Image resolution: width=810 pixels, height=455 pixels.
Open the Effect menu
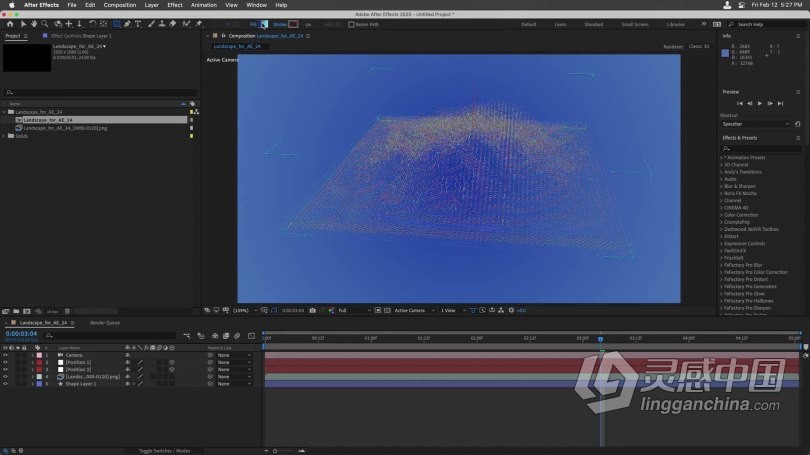click(175, 5)
